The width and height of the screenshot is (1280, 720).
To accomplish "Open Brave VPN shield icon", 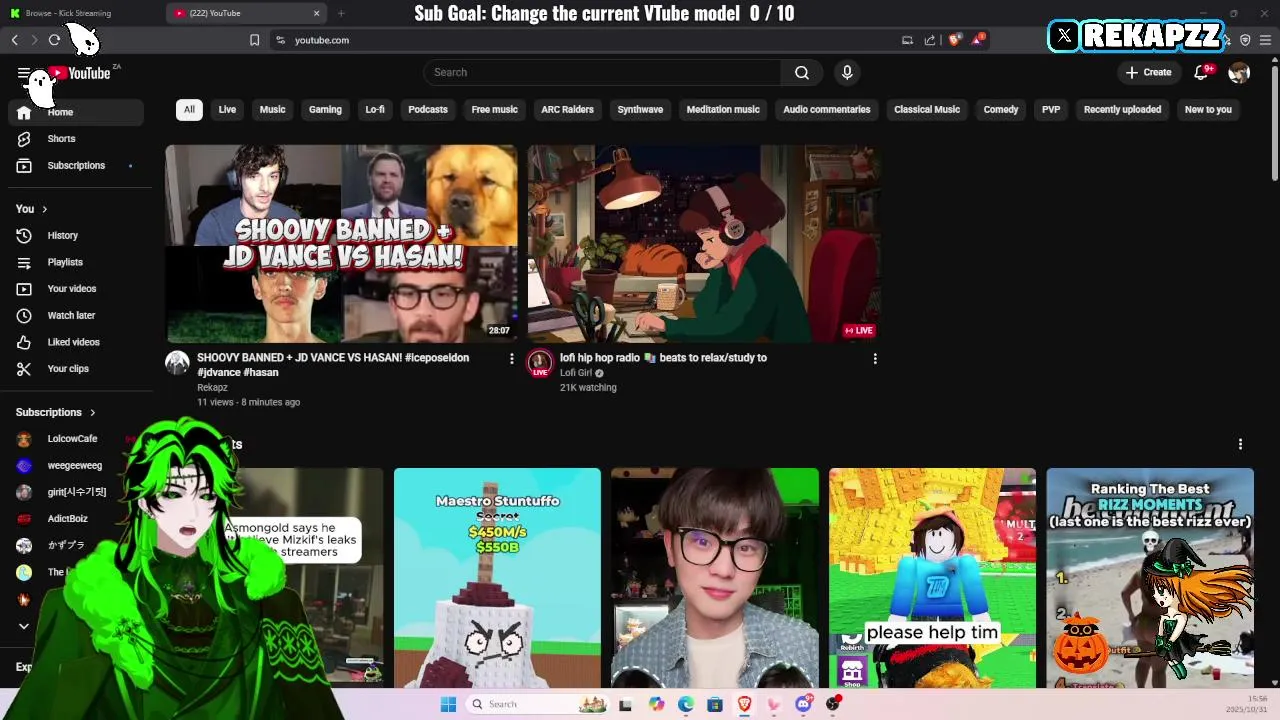I will tap(1245, 40).
